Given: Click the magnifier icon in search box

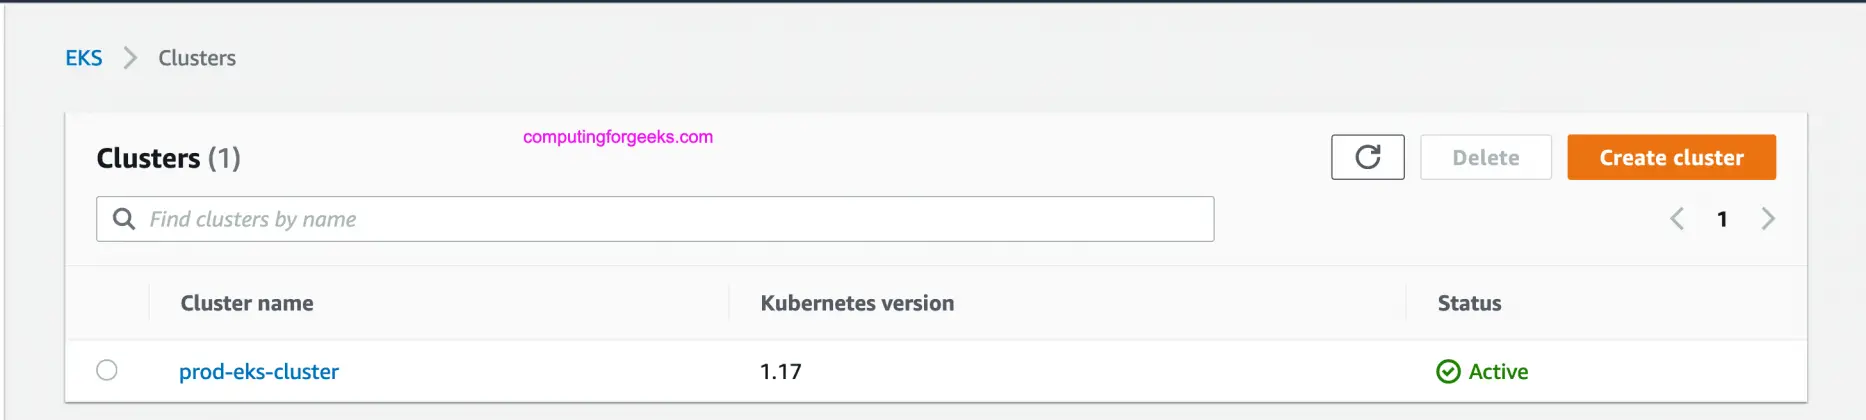Looking at the screenshot, I should click(124, 219).
